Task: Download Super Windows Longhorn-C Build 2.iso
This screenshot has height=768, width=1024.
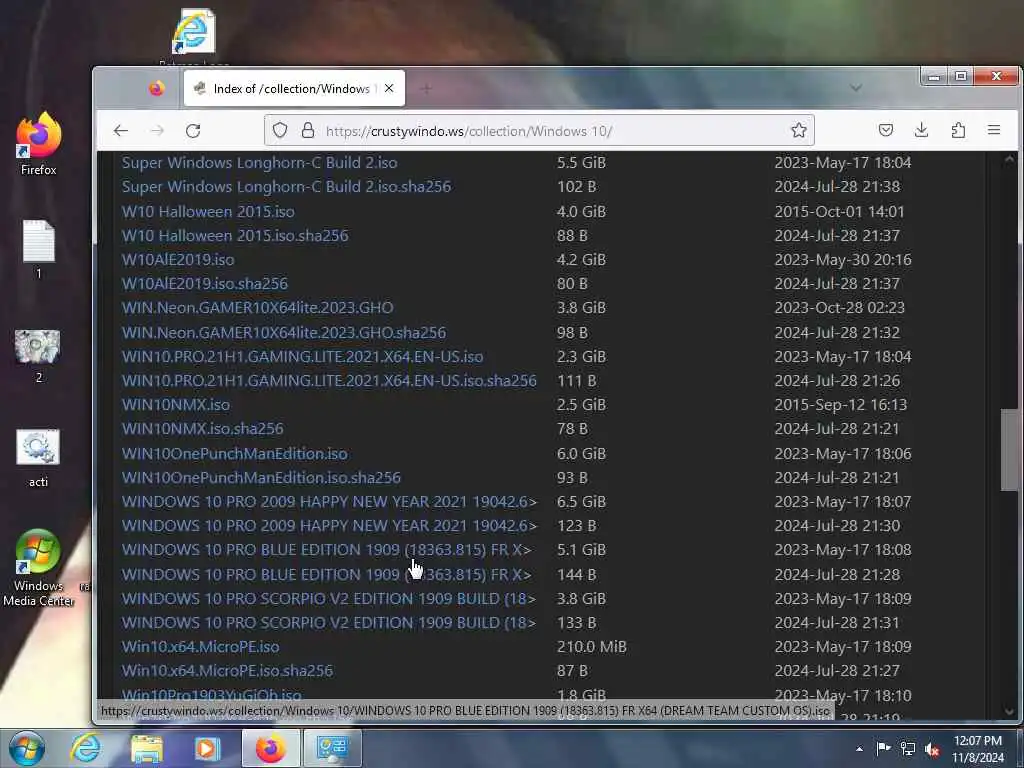Action: (259, 163)
